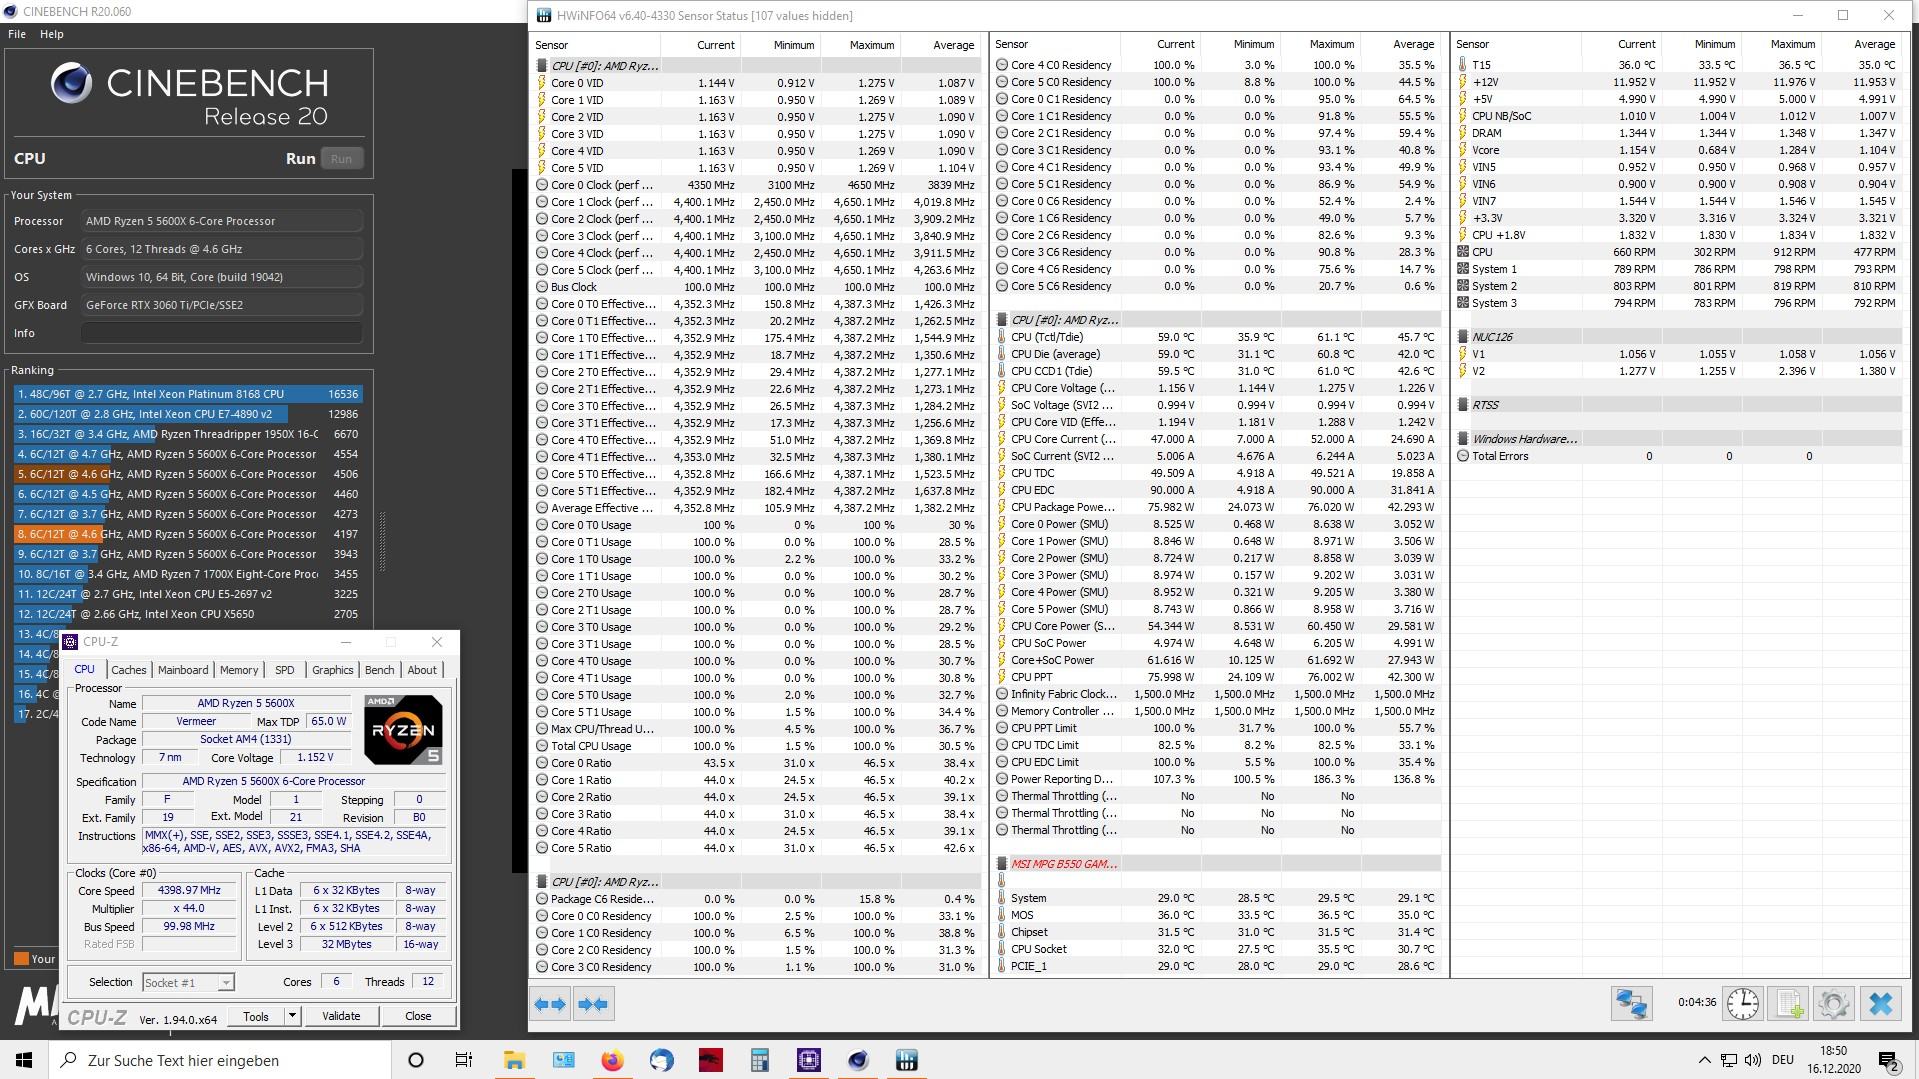The image size is (1919, 1079).
Task: Click the Cinebench CPU Run button
Action: [x=341, y=159]
